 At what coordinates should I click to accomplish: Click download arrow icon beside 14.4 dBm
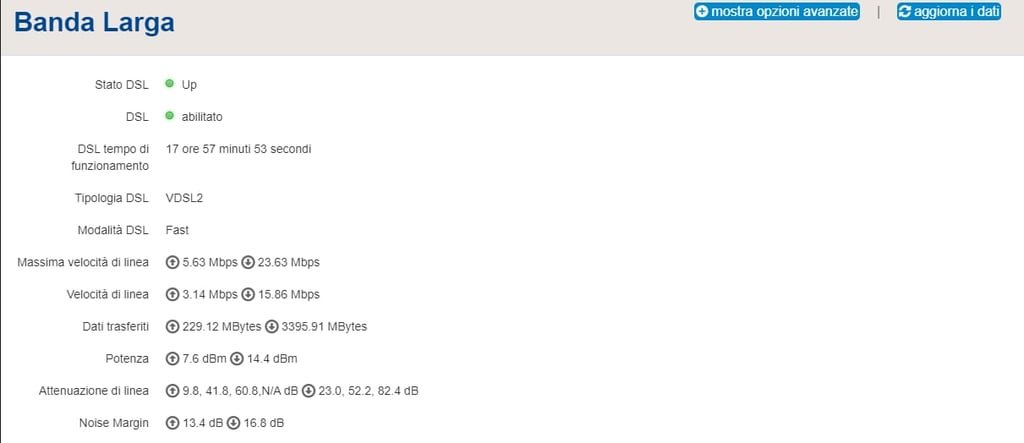pos(237,359)
